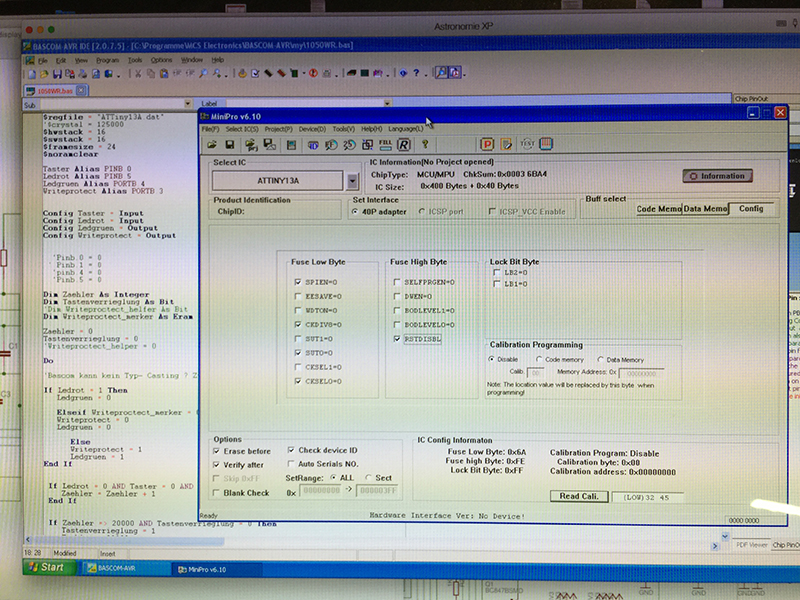
Task: Toggle the Auto Serials NO. checkbox
Action: click(291, 464)
